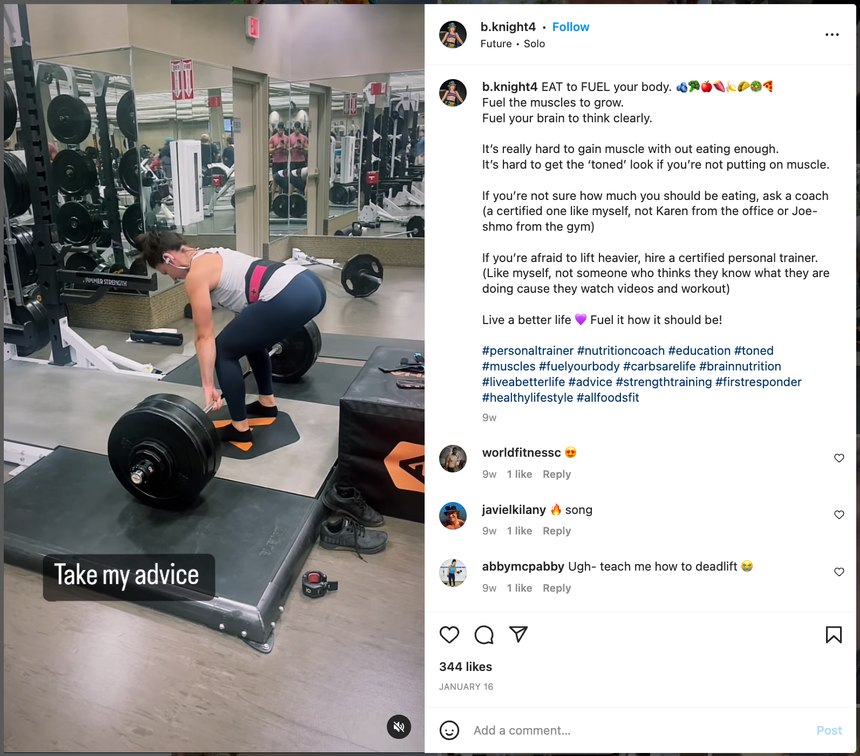The width and height of the screenshot is (860, 756).
Task: Like the post with the heart icon
Action: (x=449, y=635)
